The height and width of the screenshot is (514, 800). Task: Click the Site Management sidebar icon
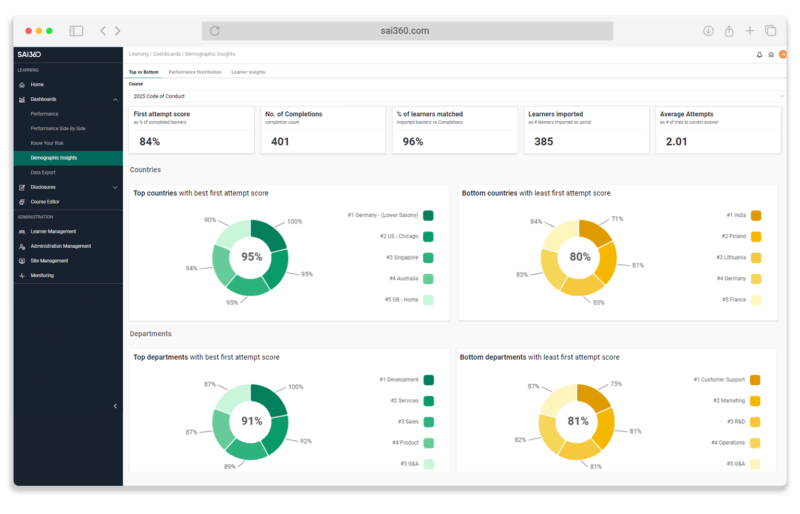[x=22, y=260]
